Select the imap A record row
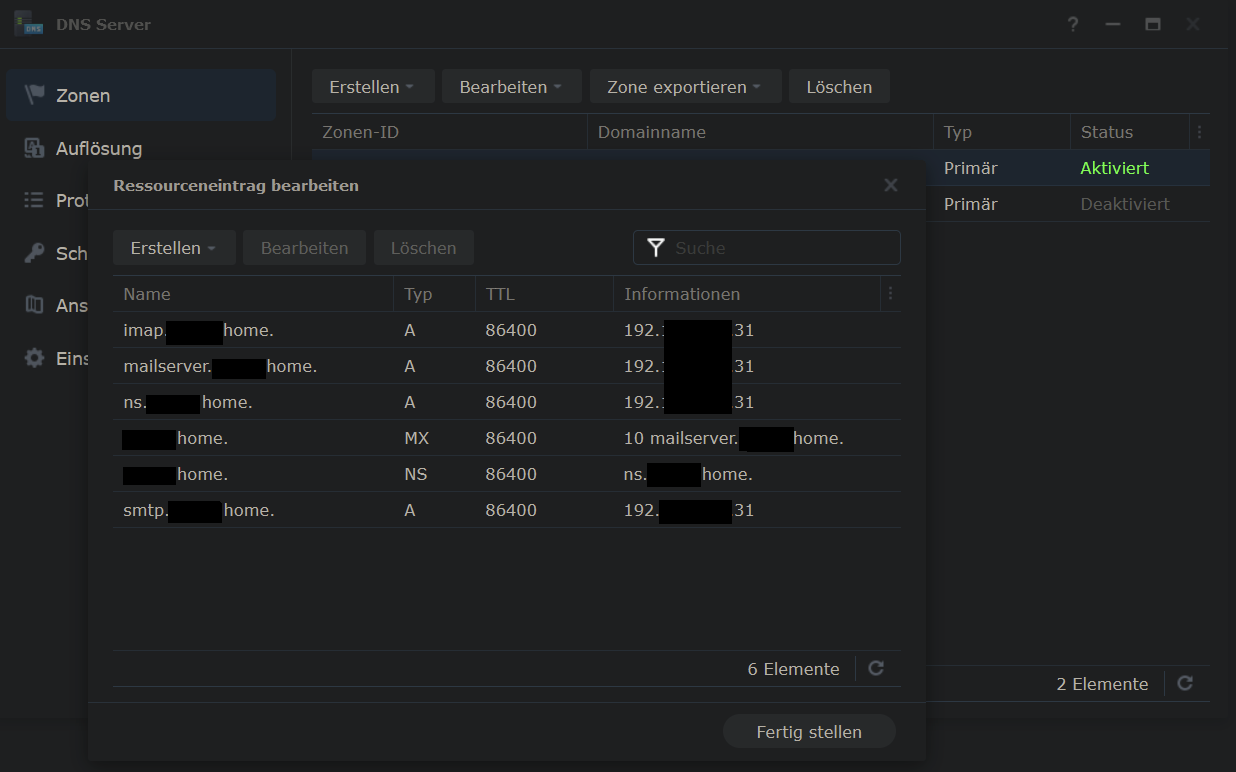 pos(507,330)
